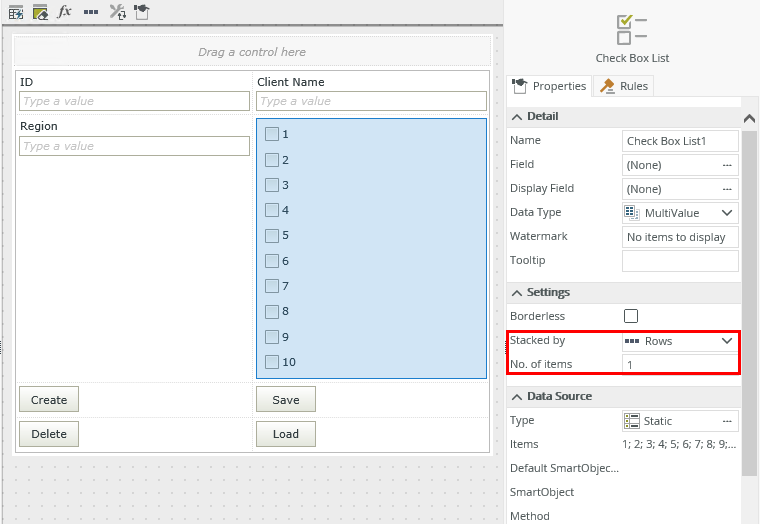This screenshot has height=524, width=760.
Task: Collapse the Data Source section
Action: coord(517,397)
